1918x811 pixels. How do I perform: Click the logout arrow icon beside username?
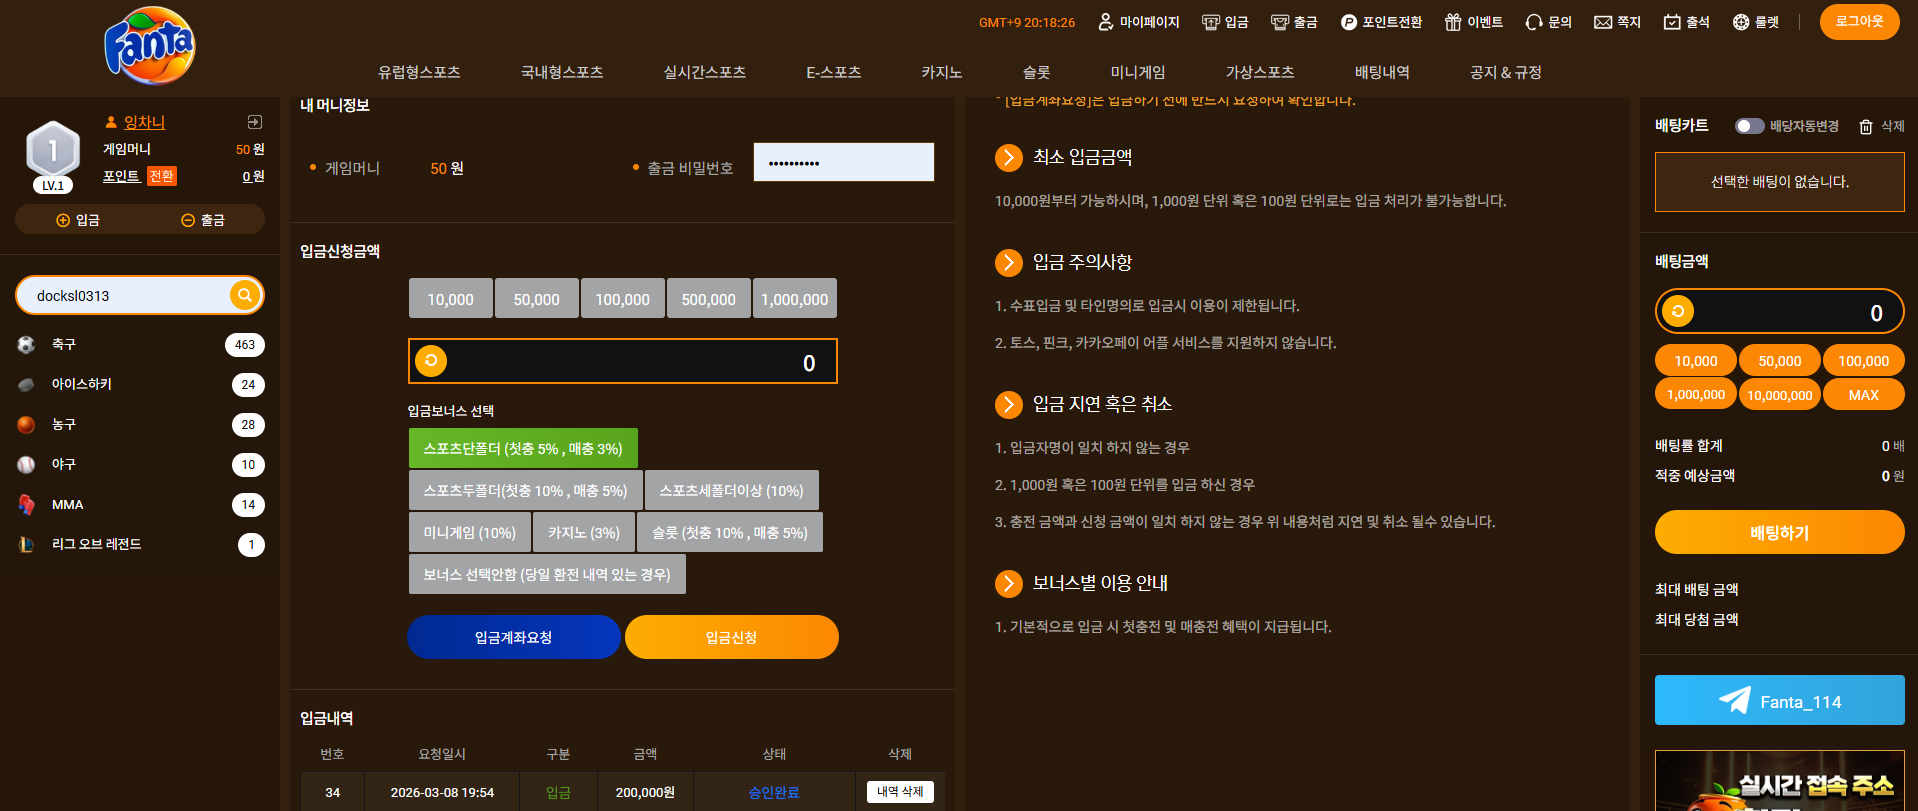tap(255, 122)
